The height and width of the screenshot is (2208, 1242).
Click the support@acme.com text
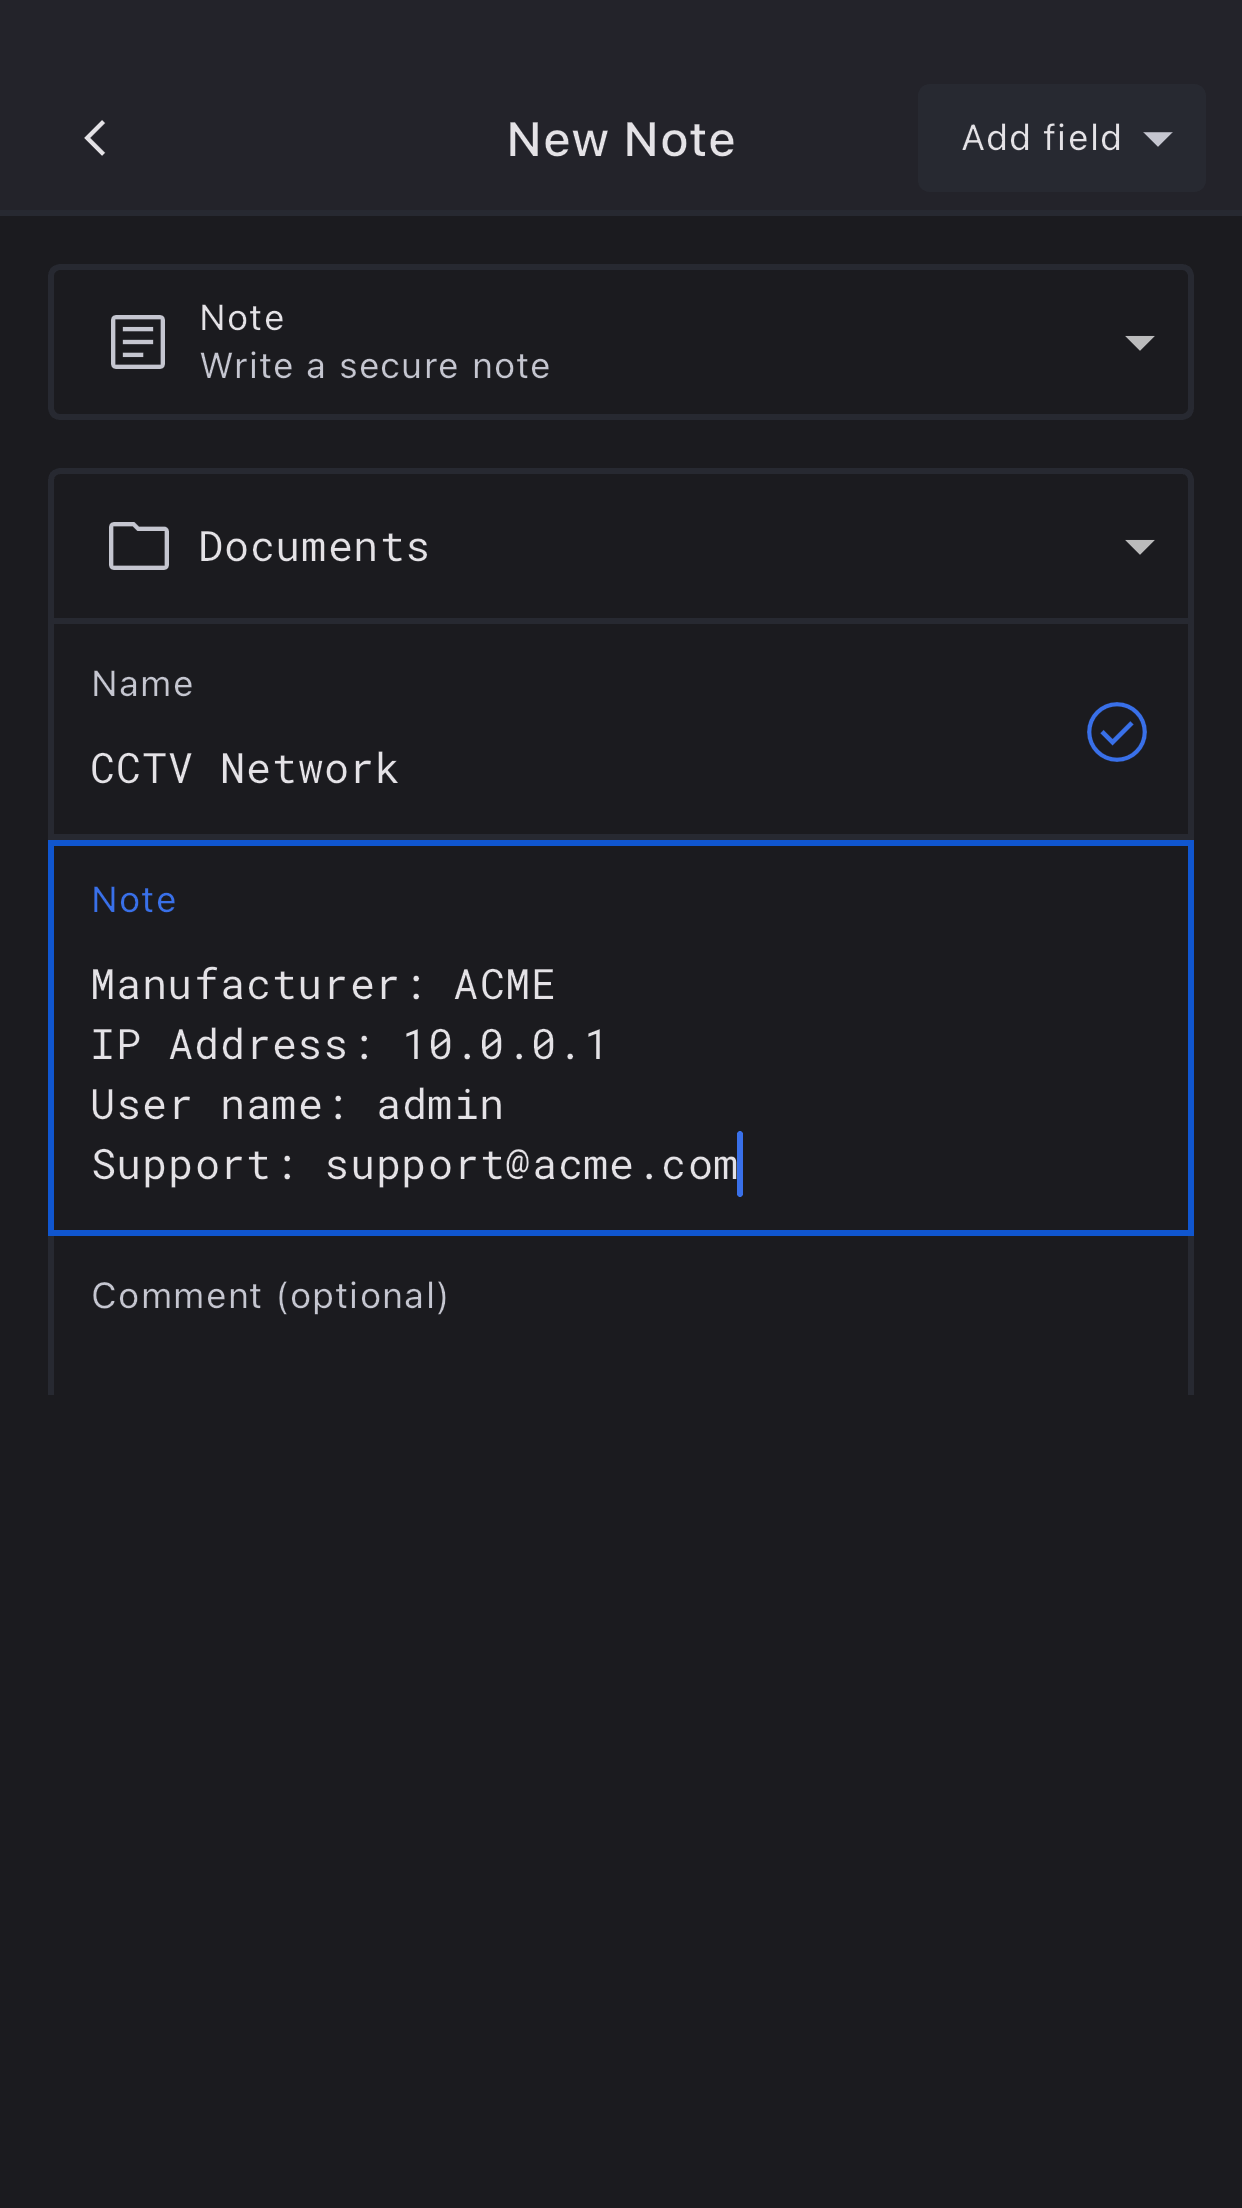pos(531,1165)
